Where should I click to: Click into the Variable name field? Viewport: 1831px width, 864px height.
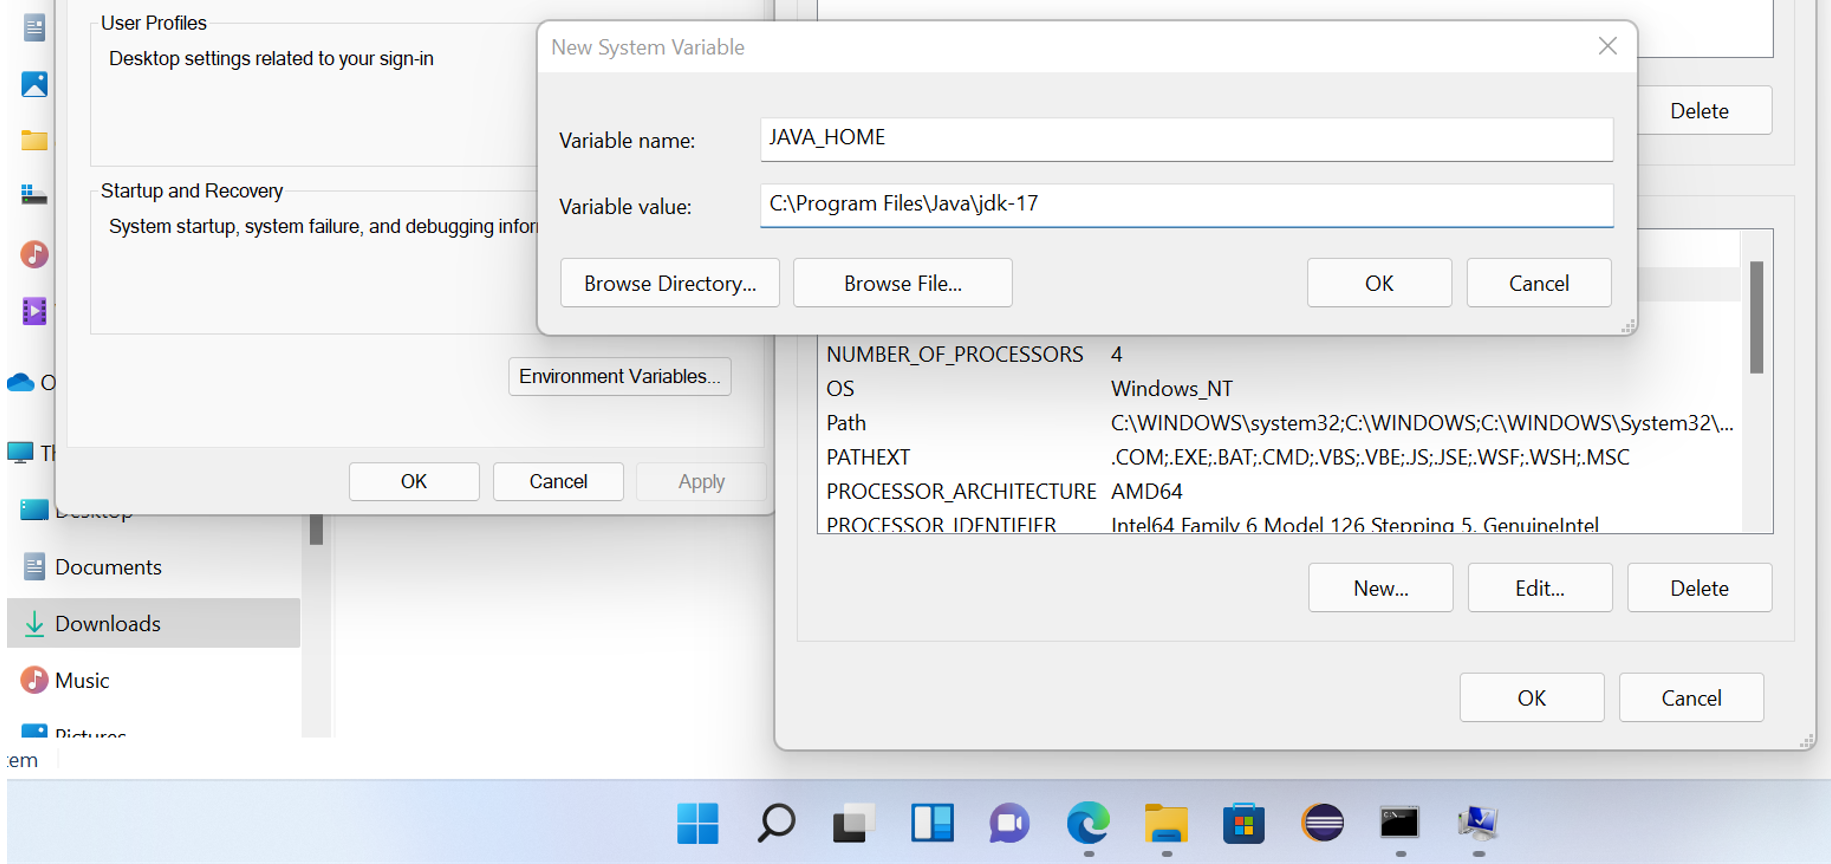click(x=1185, y=139)
